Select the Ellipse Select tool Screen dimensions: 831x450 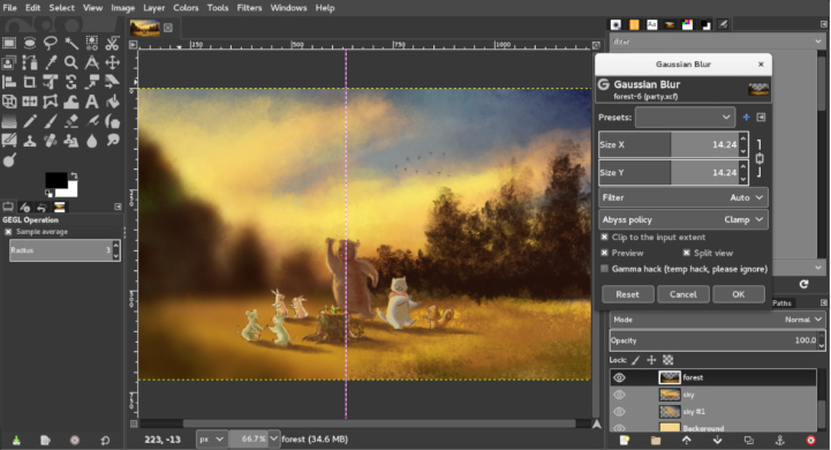coord(30,43)
